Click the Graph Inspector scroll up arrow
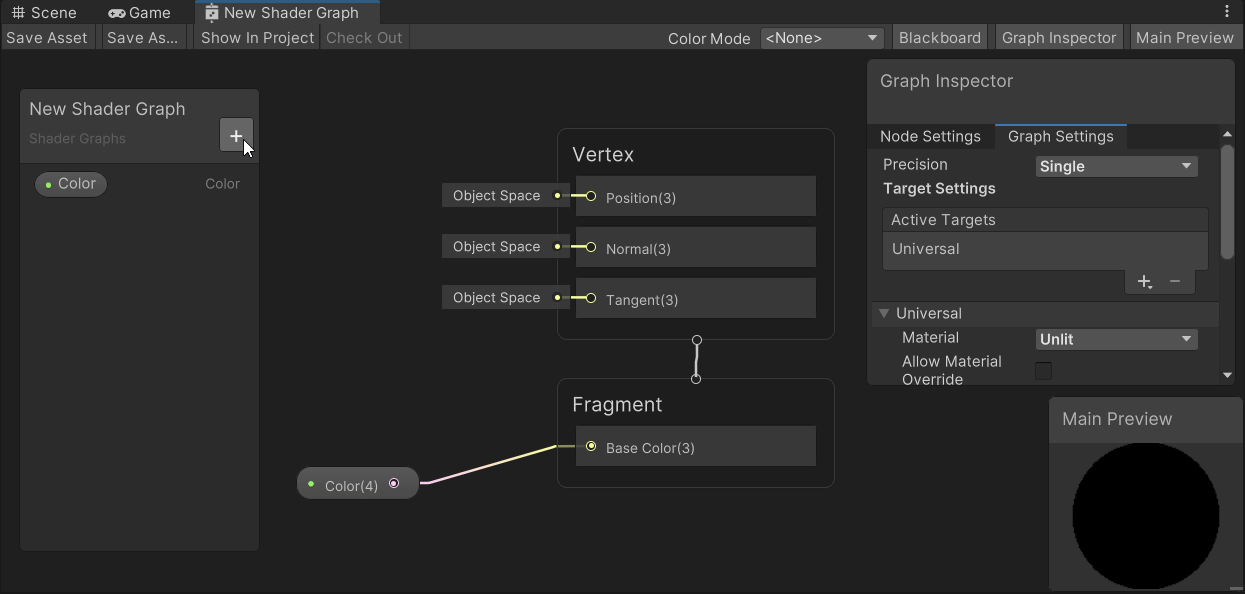Viewport: 1245px width, 594px height. [x=1227, y=134]
